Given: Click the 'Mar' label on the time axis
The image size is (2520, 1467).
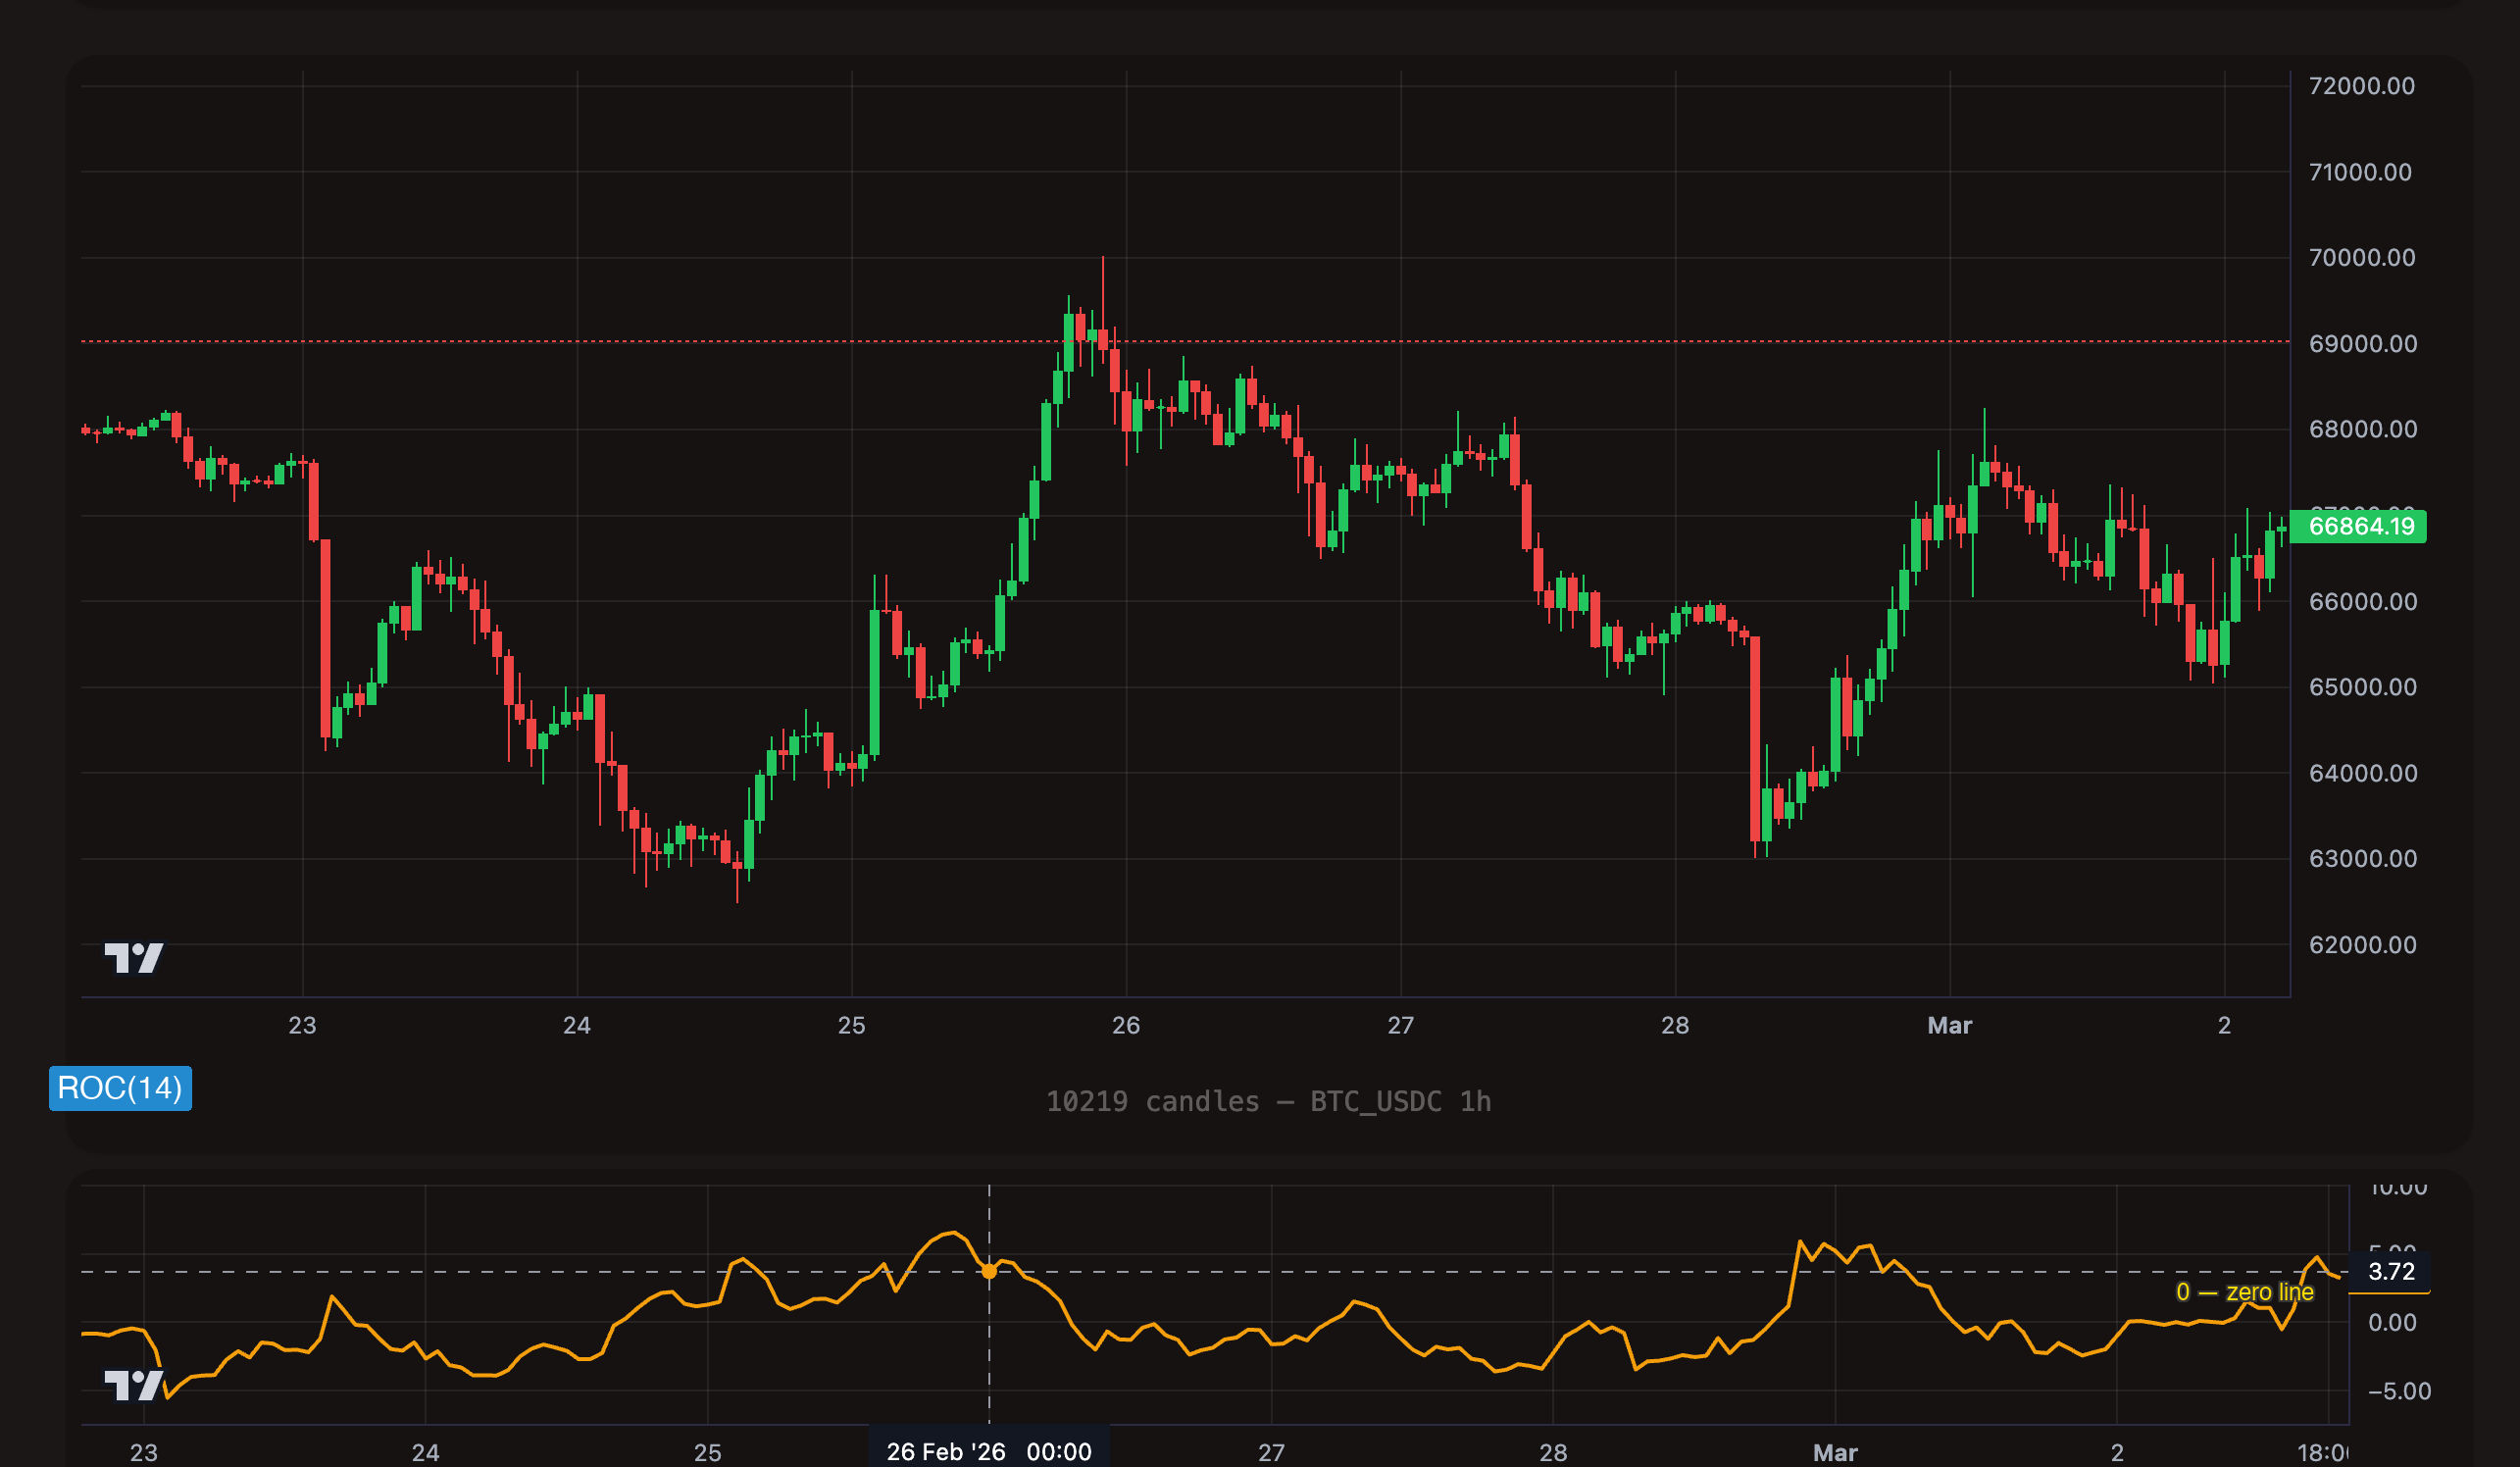Looking at the screenshot, I should (1948, 1025).
